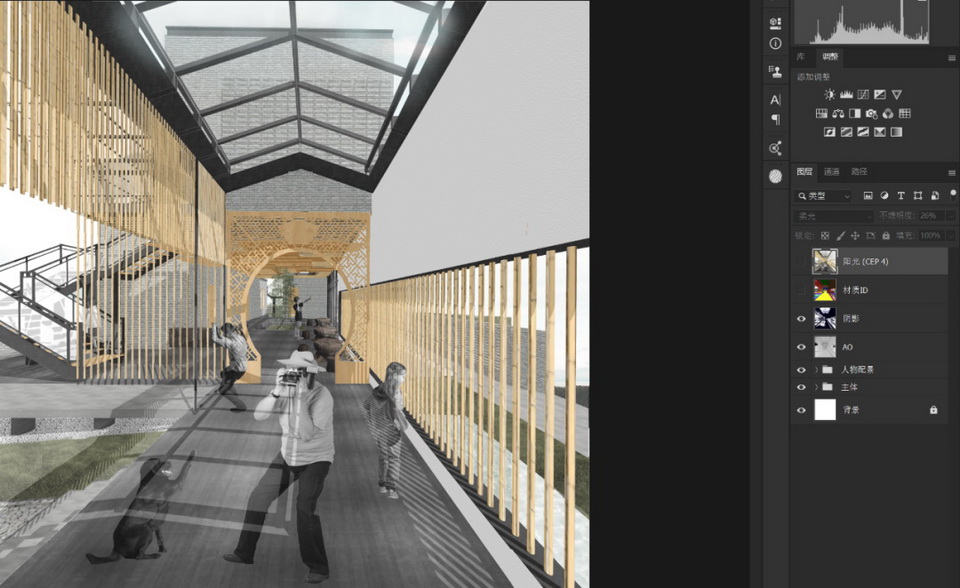The width and height of the screenshot is (960, 588).
Task: Toggle visibility of the AO layer
Action: (801, 347)
